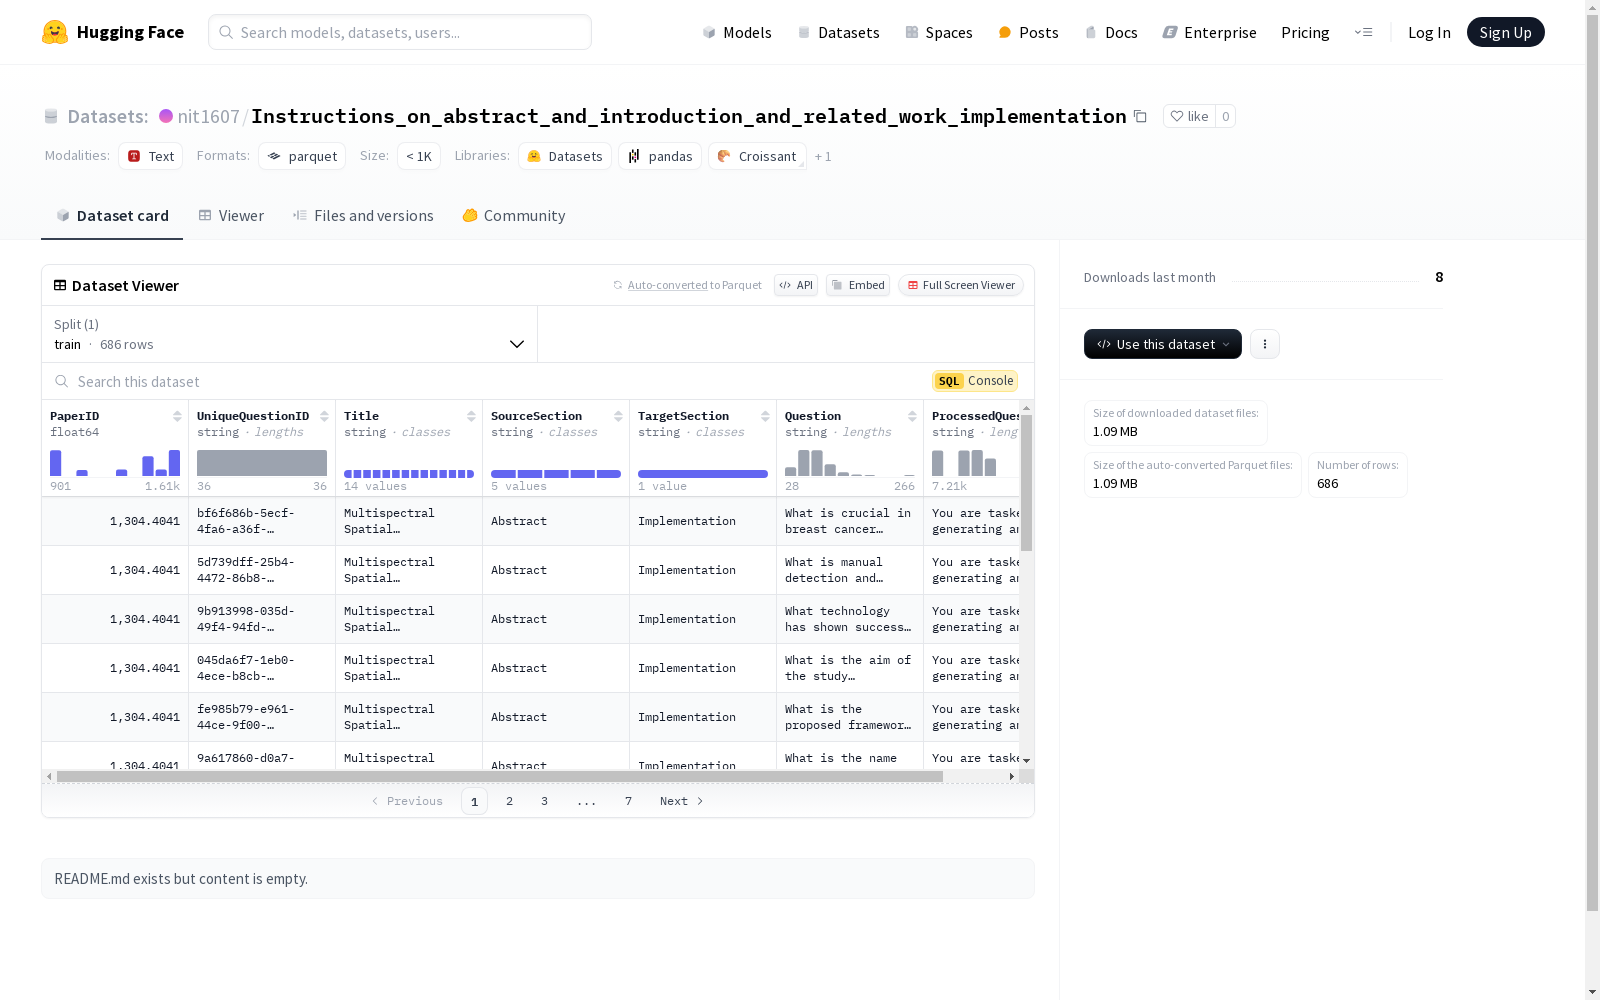Click the current page 1 button

(475, 801)
